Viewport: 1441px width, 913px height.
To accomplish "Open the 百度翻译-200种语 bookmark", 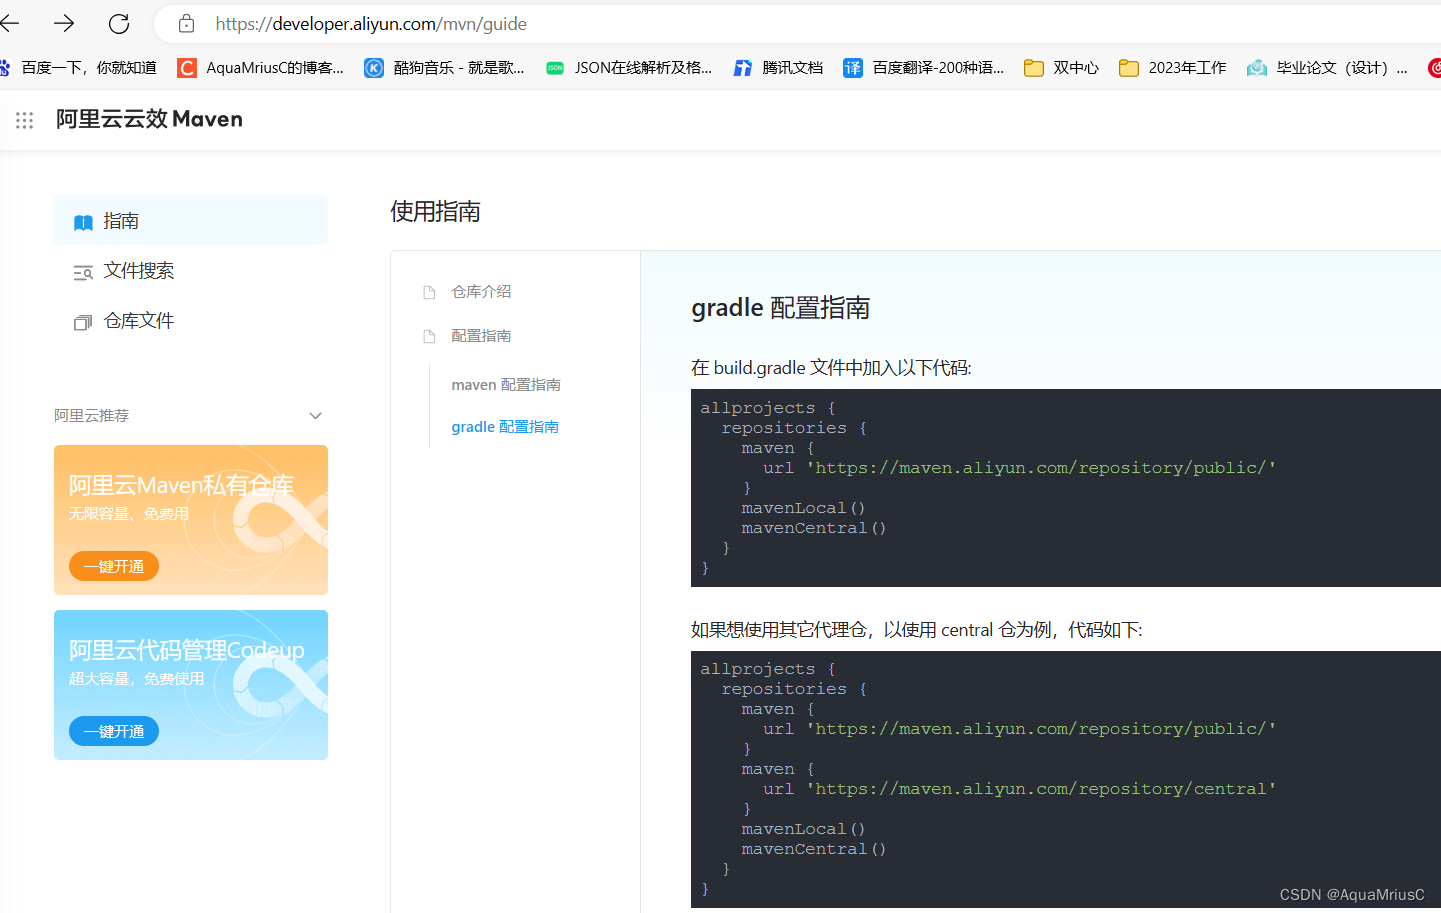I will coord(923,67).
